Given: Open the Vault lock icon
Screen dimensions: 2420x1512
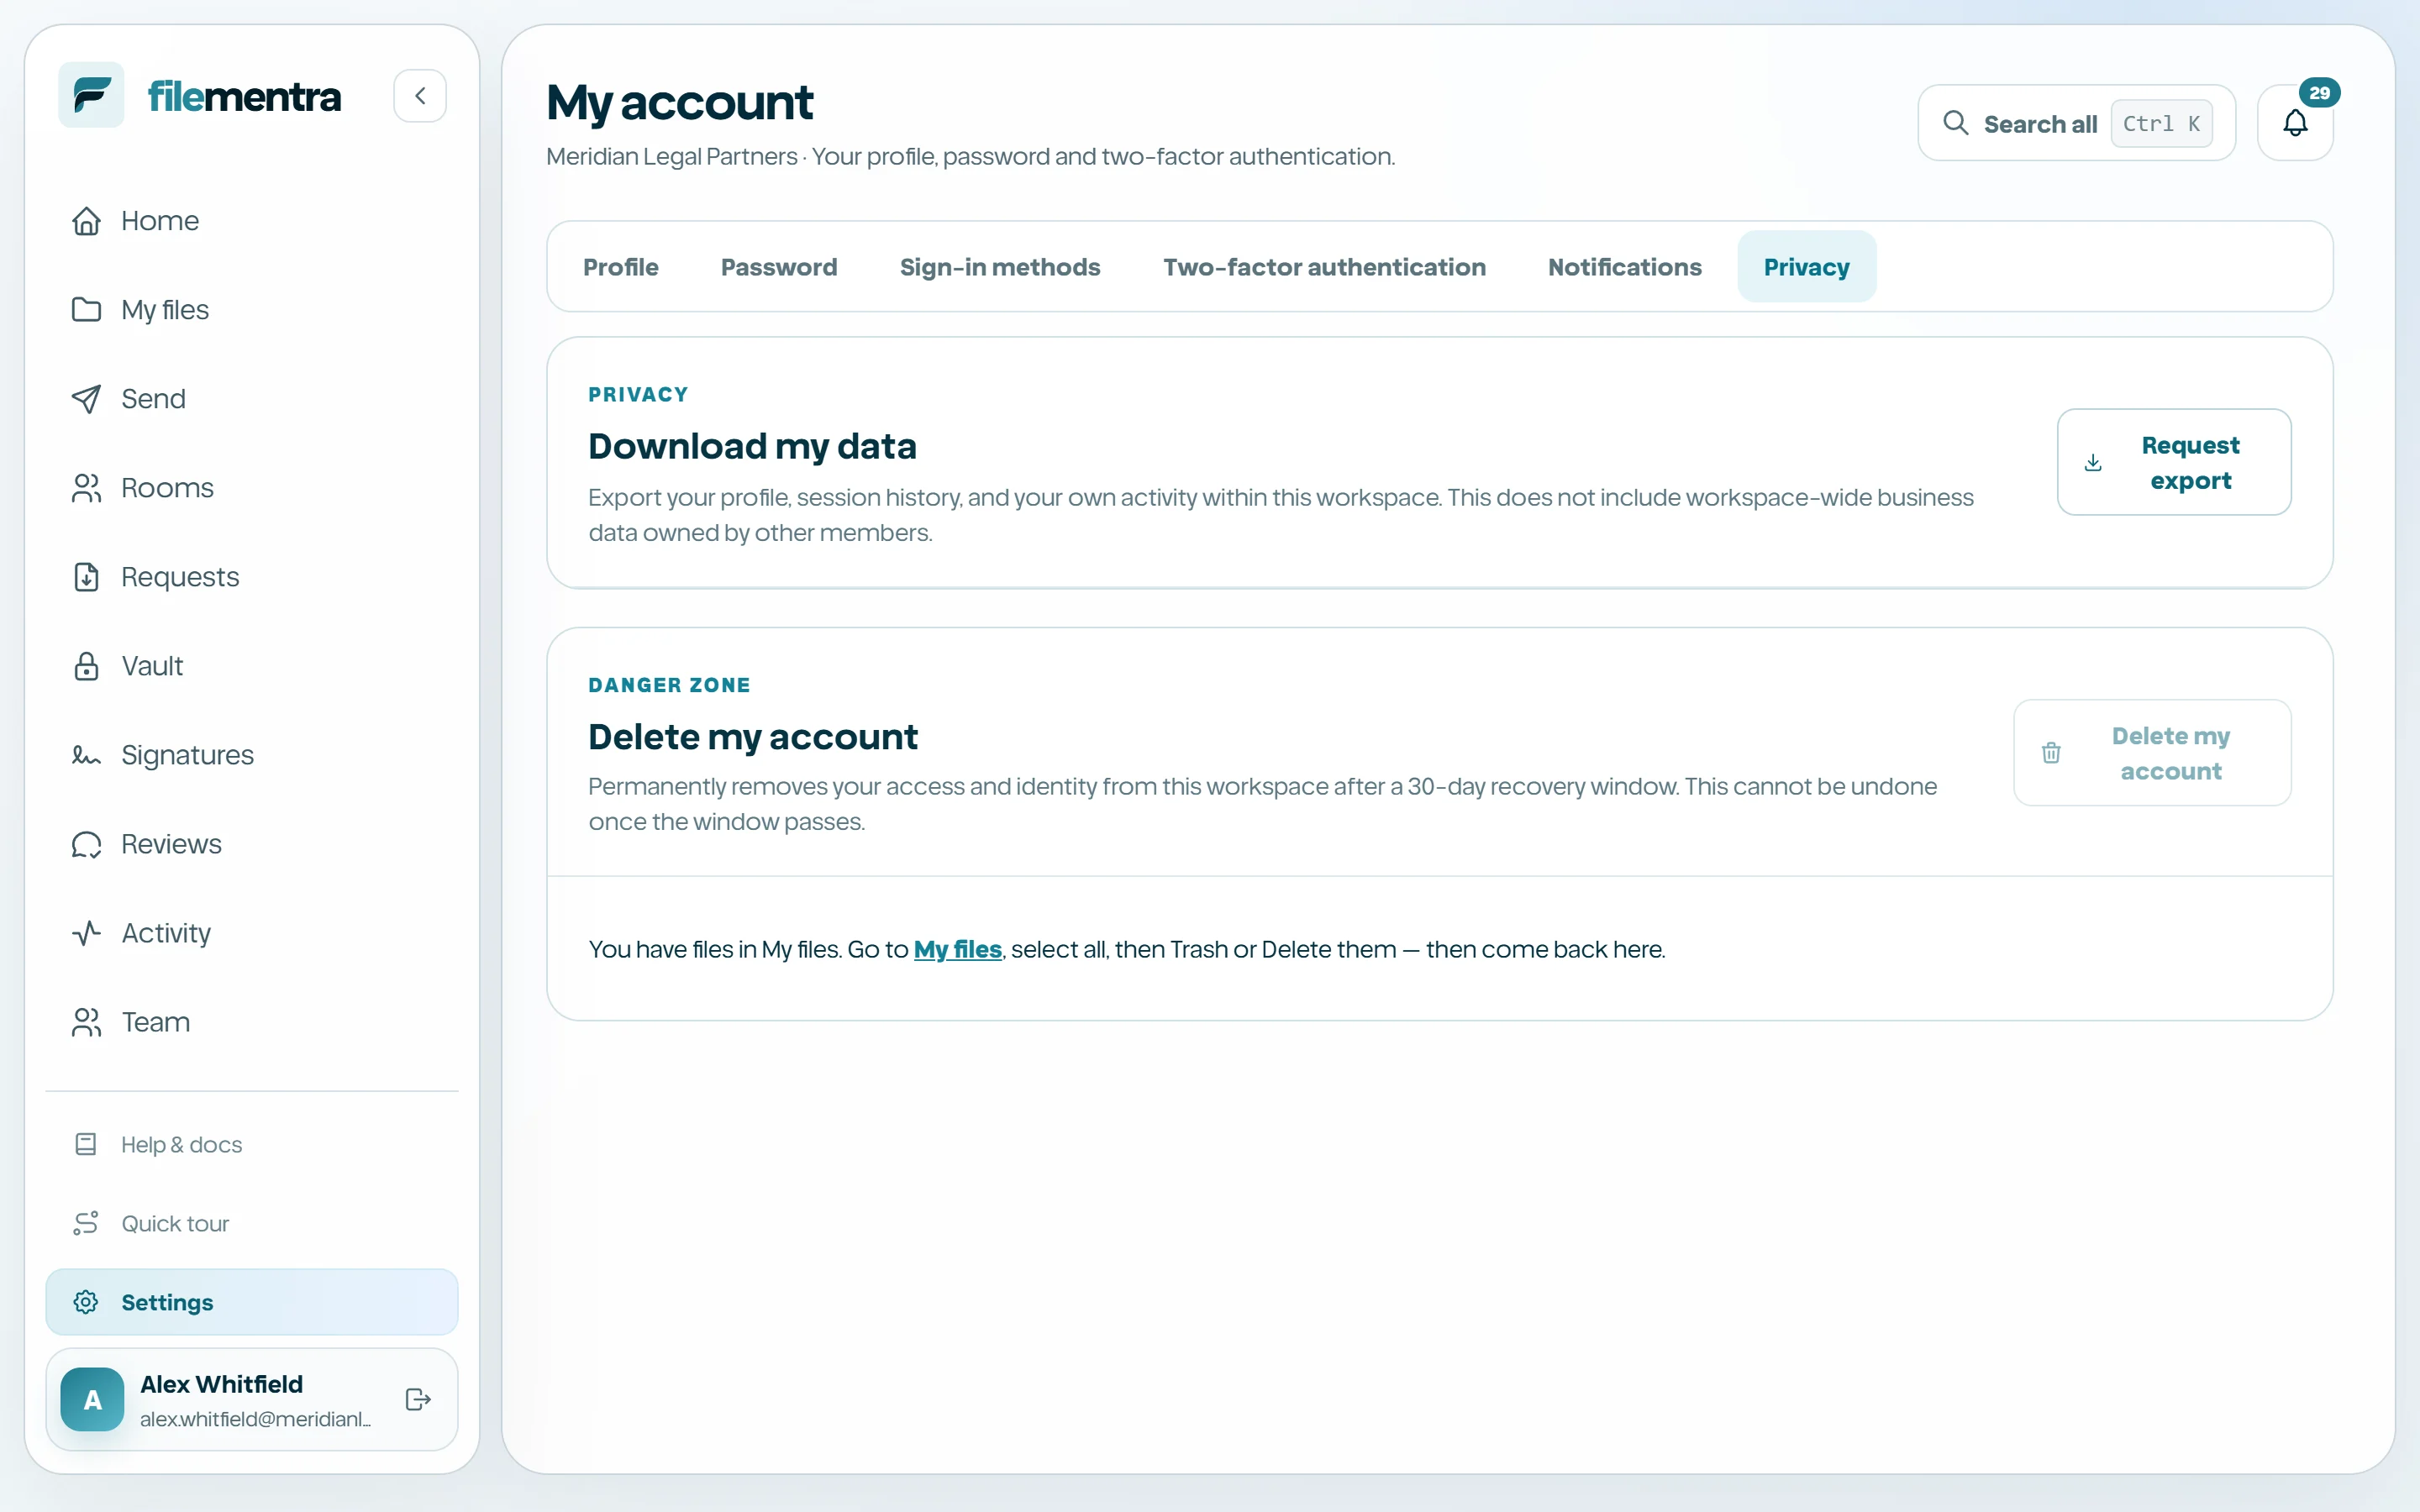Looking at the screenshot, I should (87, 666).
